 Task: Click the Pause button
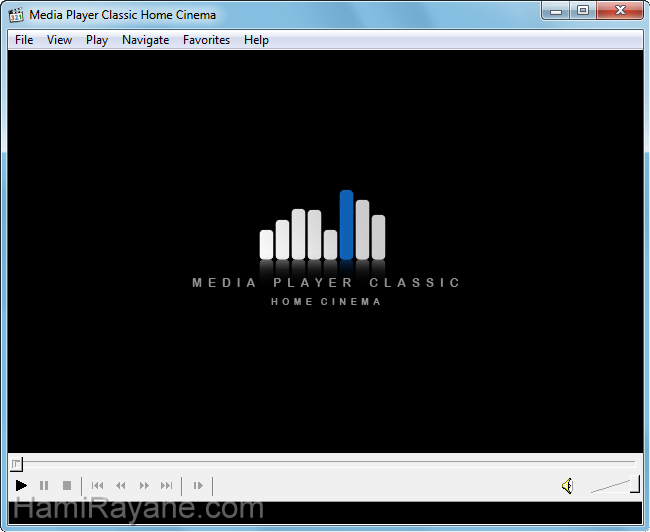(44, 485)
